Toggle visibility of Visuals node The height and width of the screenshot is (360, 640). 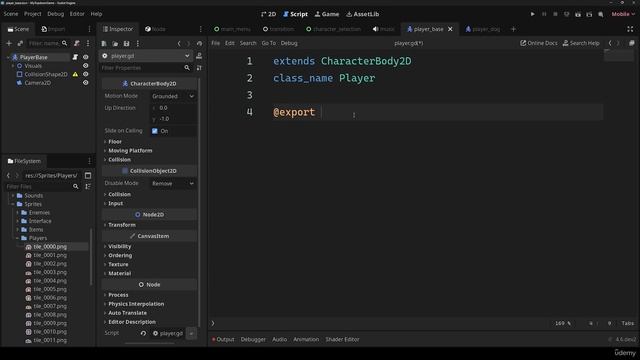tap(86, 66)
